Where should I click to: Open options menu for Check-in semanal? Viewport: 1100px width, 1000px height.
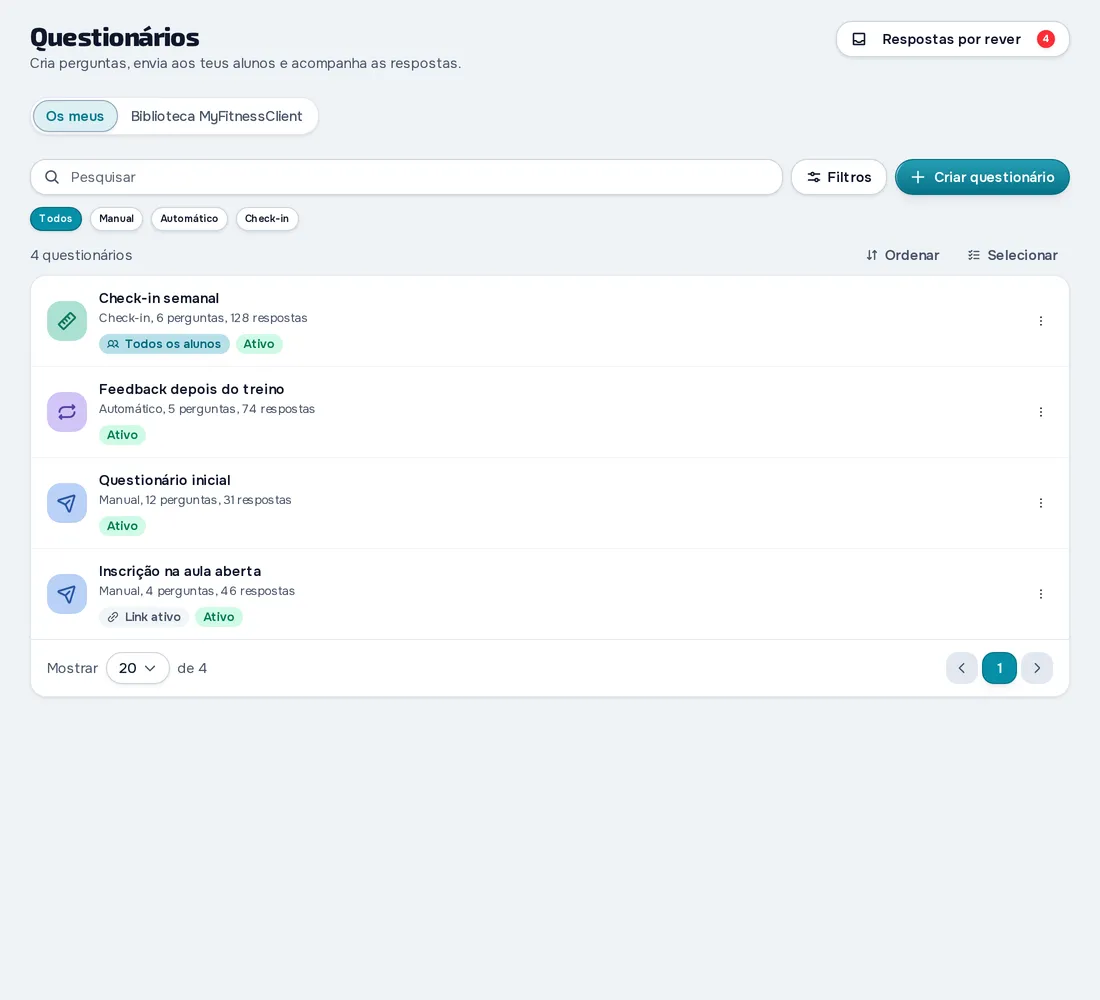1040,321
